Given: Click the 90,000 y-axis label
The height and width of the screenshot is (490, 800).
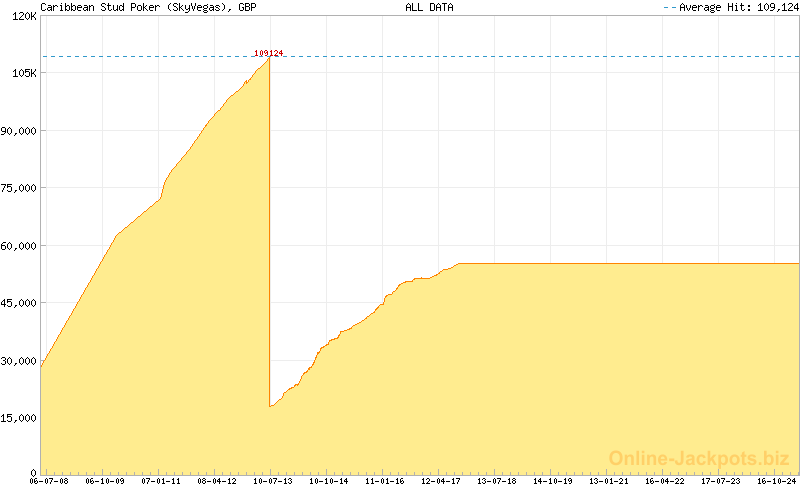Looking at the screenshot, I should click(x=19, y=131).
